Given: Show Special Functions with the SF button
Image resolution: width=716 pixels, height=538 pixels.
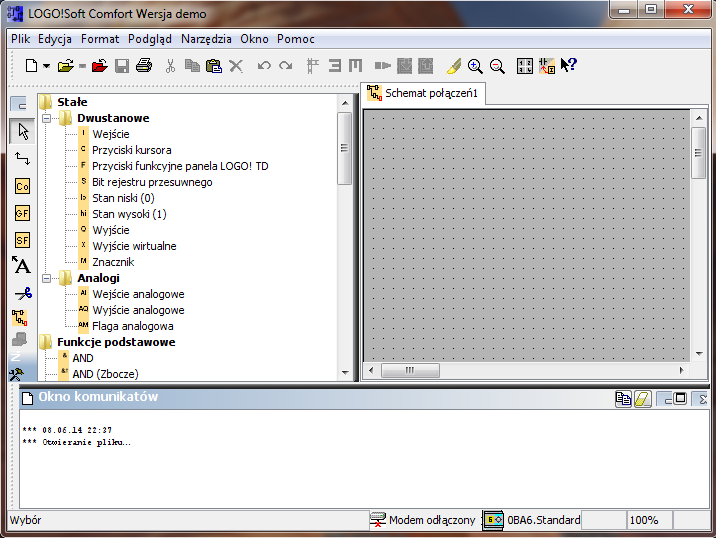Looking at the screenshot, I should click(x=22, y=240).
